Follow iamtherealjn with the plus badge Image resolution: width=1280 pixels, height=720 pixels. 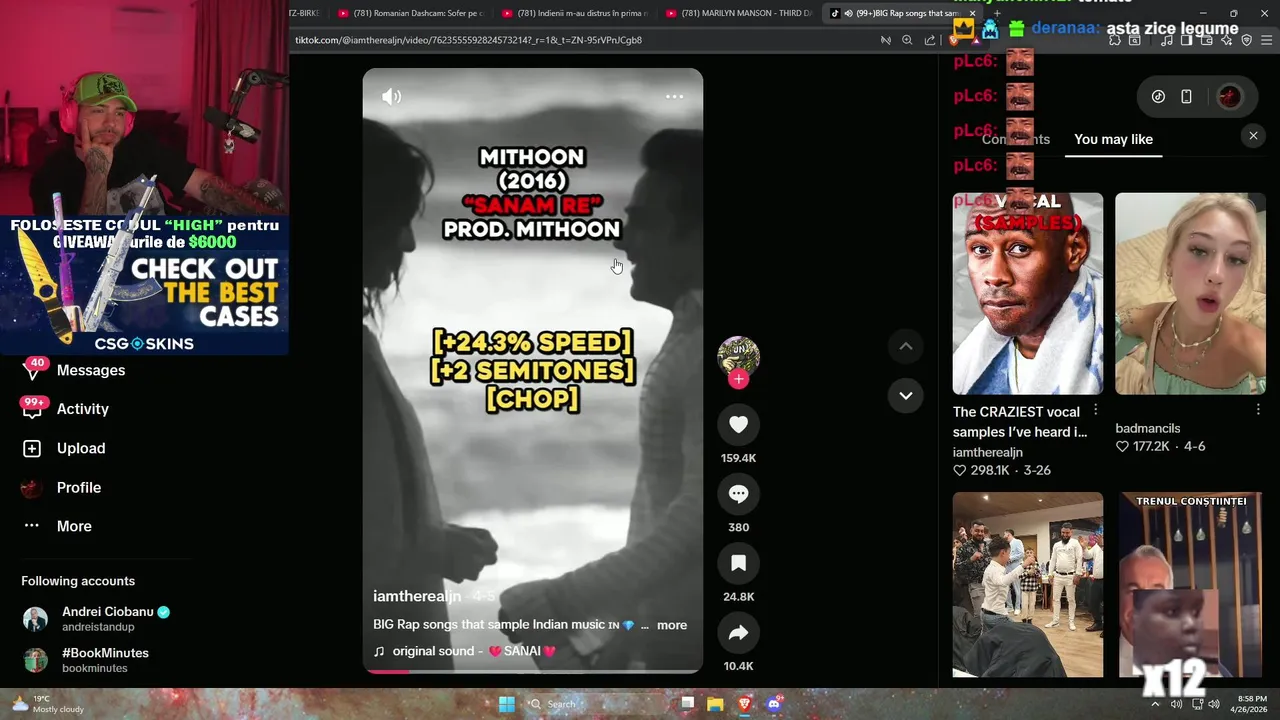click(x=738, y=379)
